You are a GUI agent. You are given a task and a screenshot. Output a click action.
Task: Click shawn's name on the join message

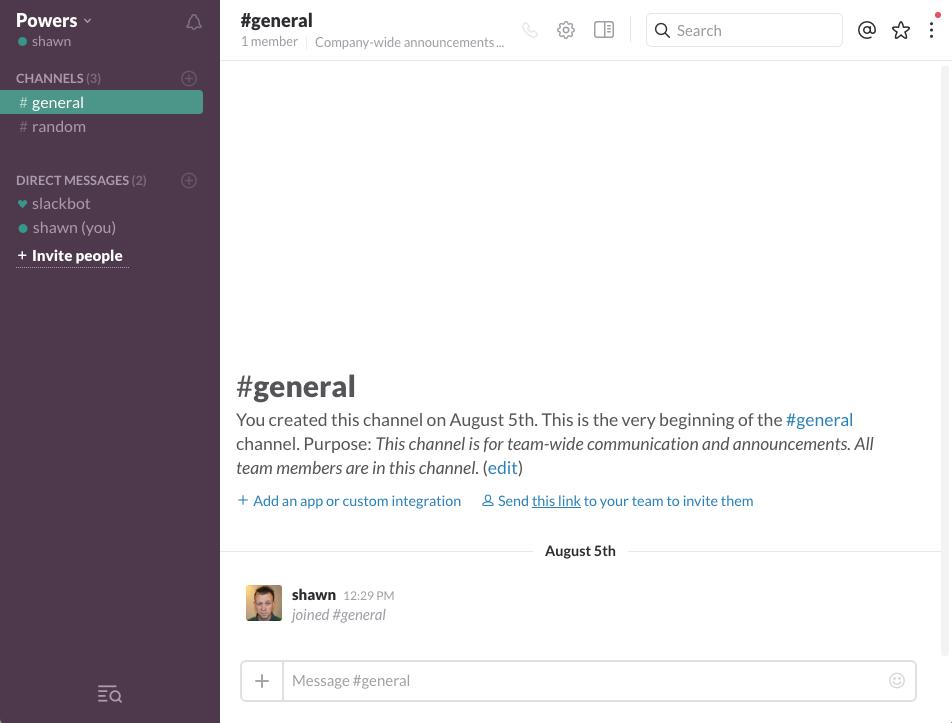313,594
